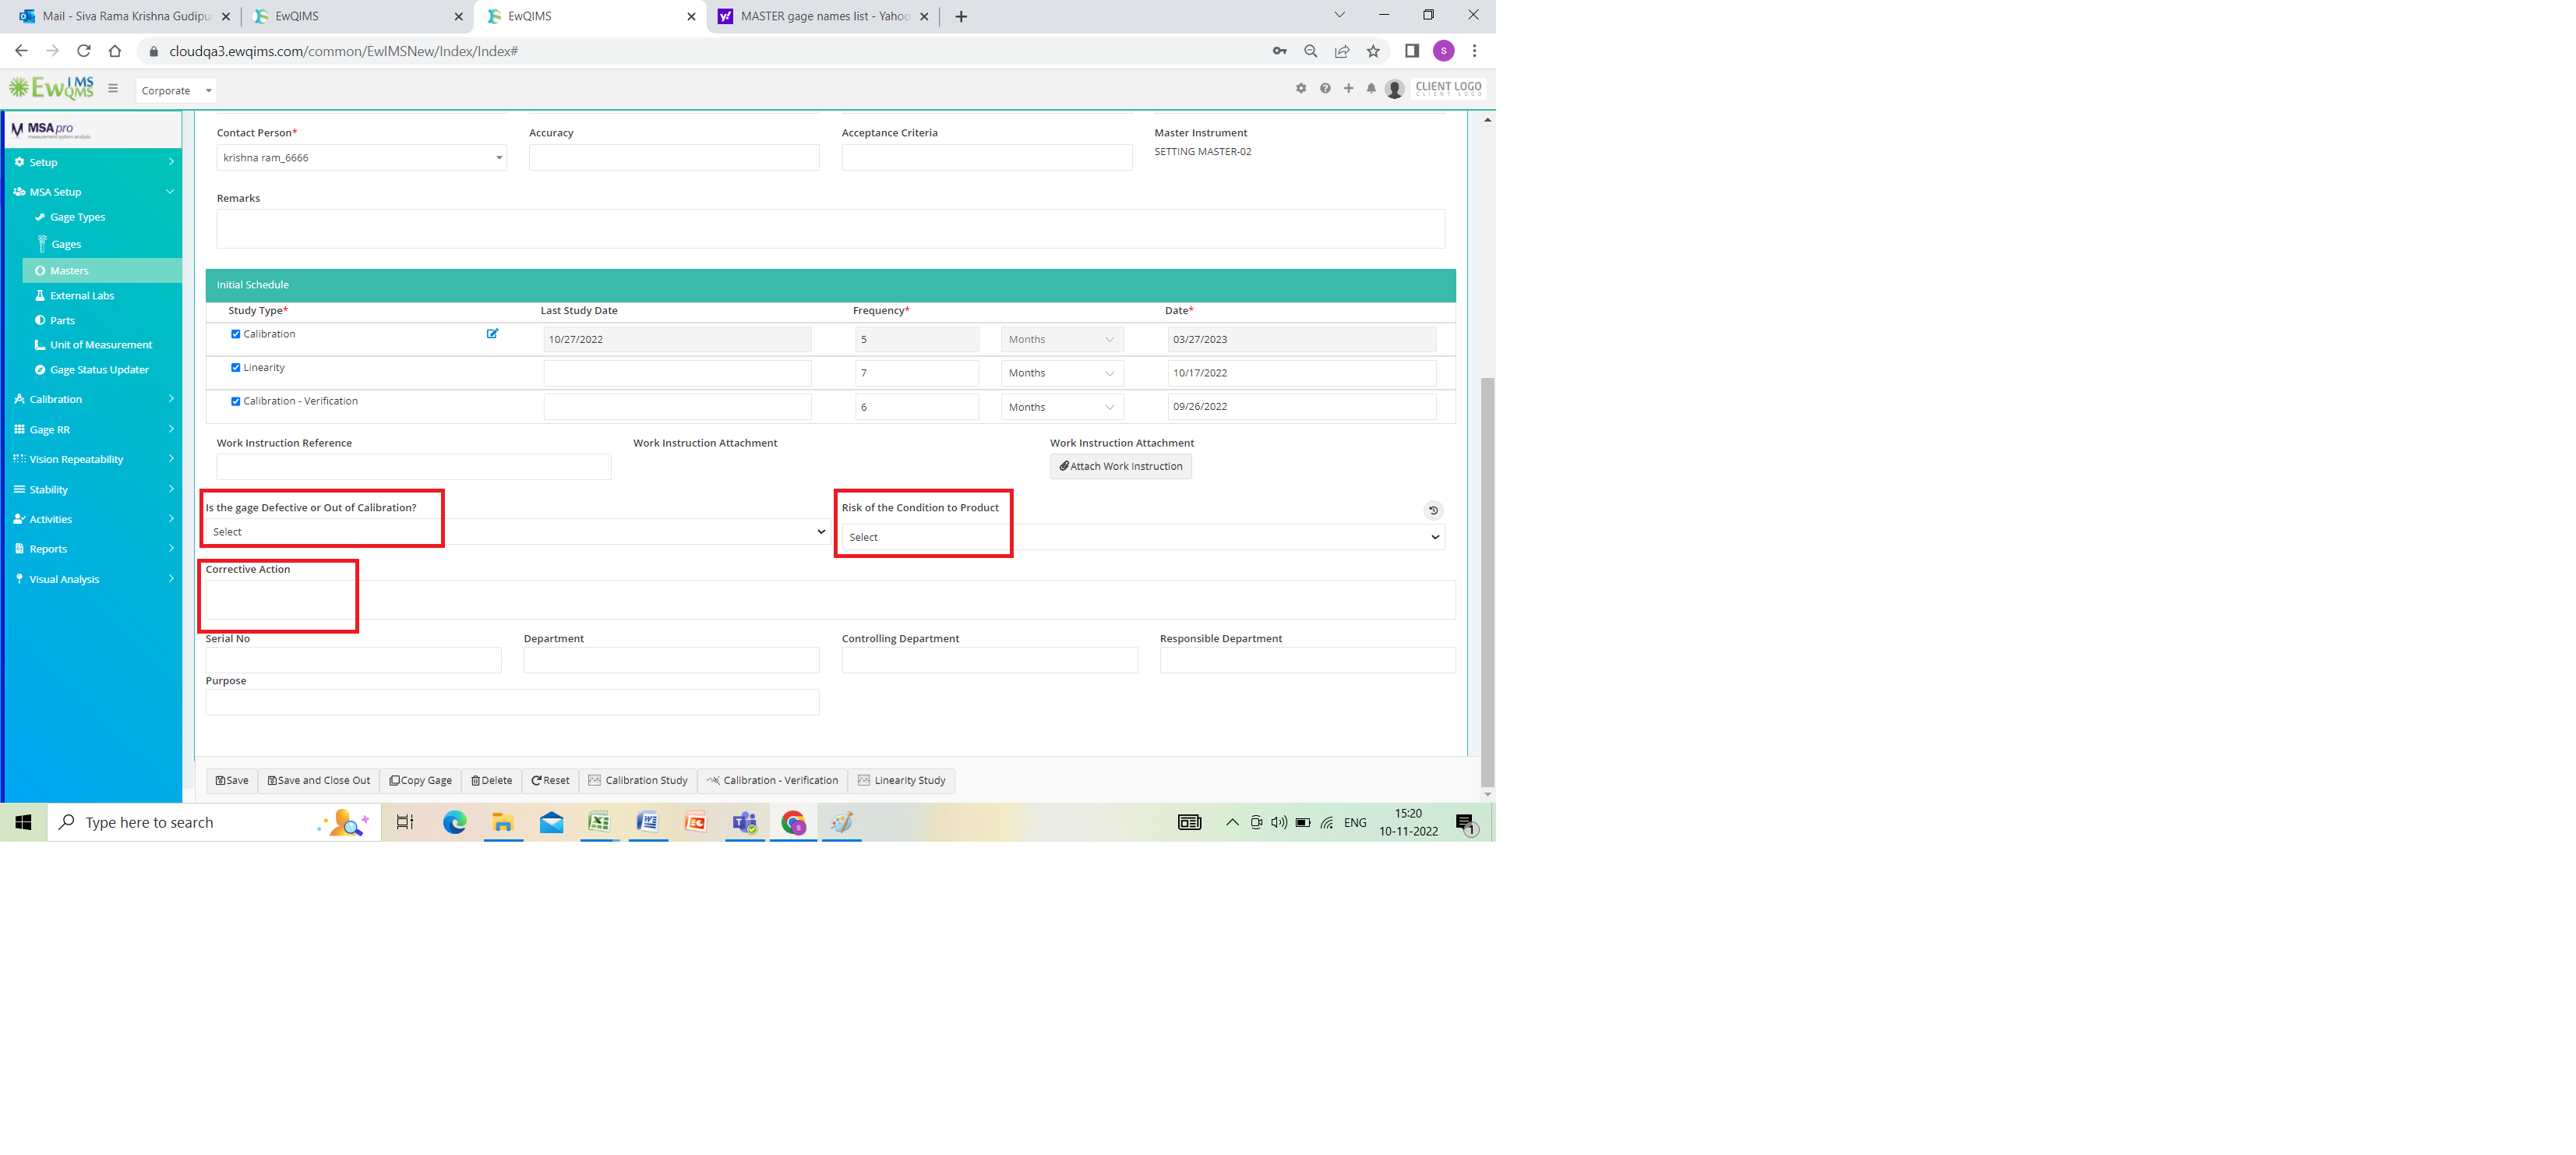Uncheck the Calibration study type checkbox
Screen dimensions: 2576x1155
(236, 334)
